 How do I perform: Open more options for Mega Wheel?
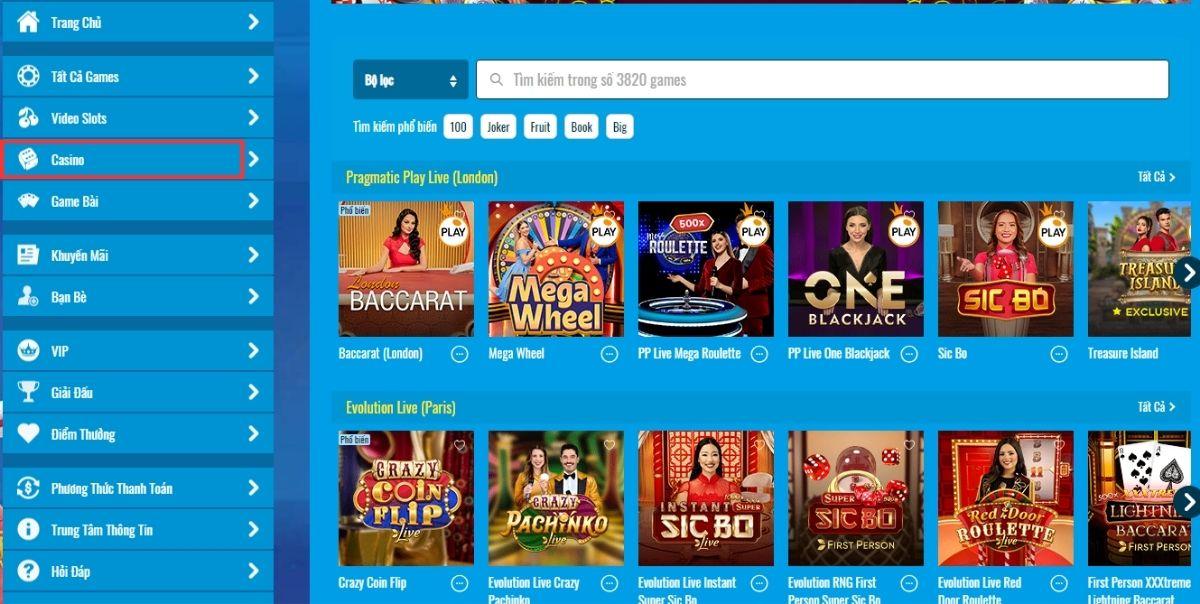pos(609,354)
